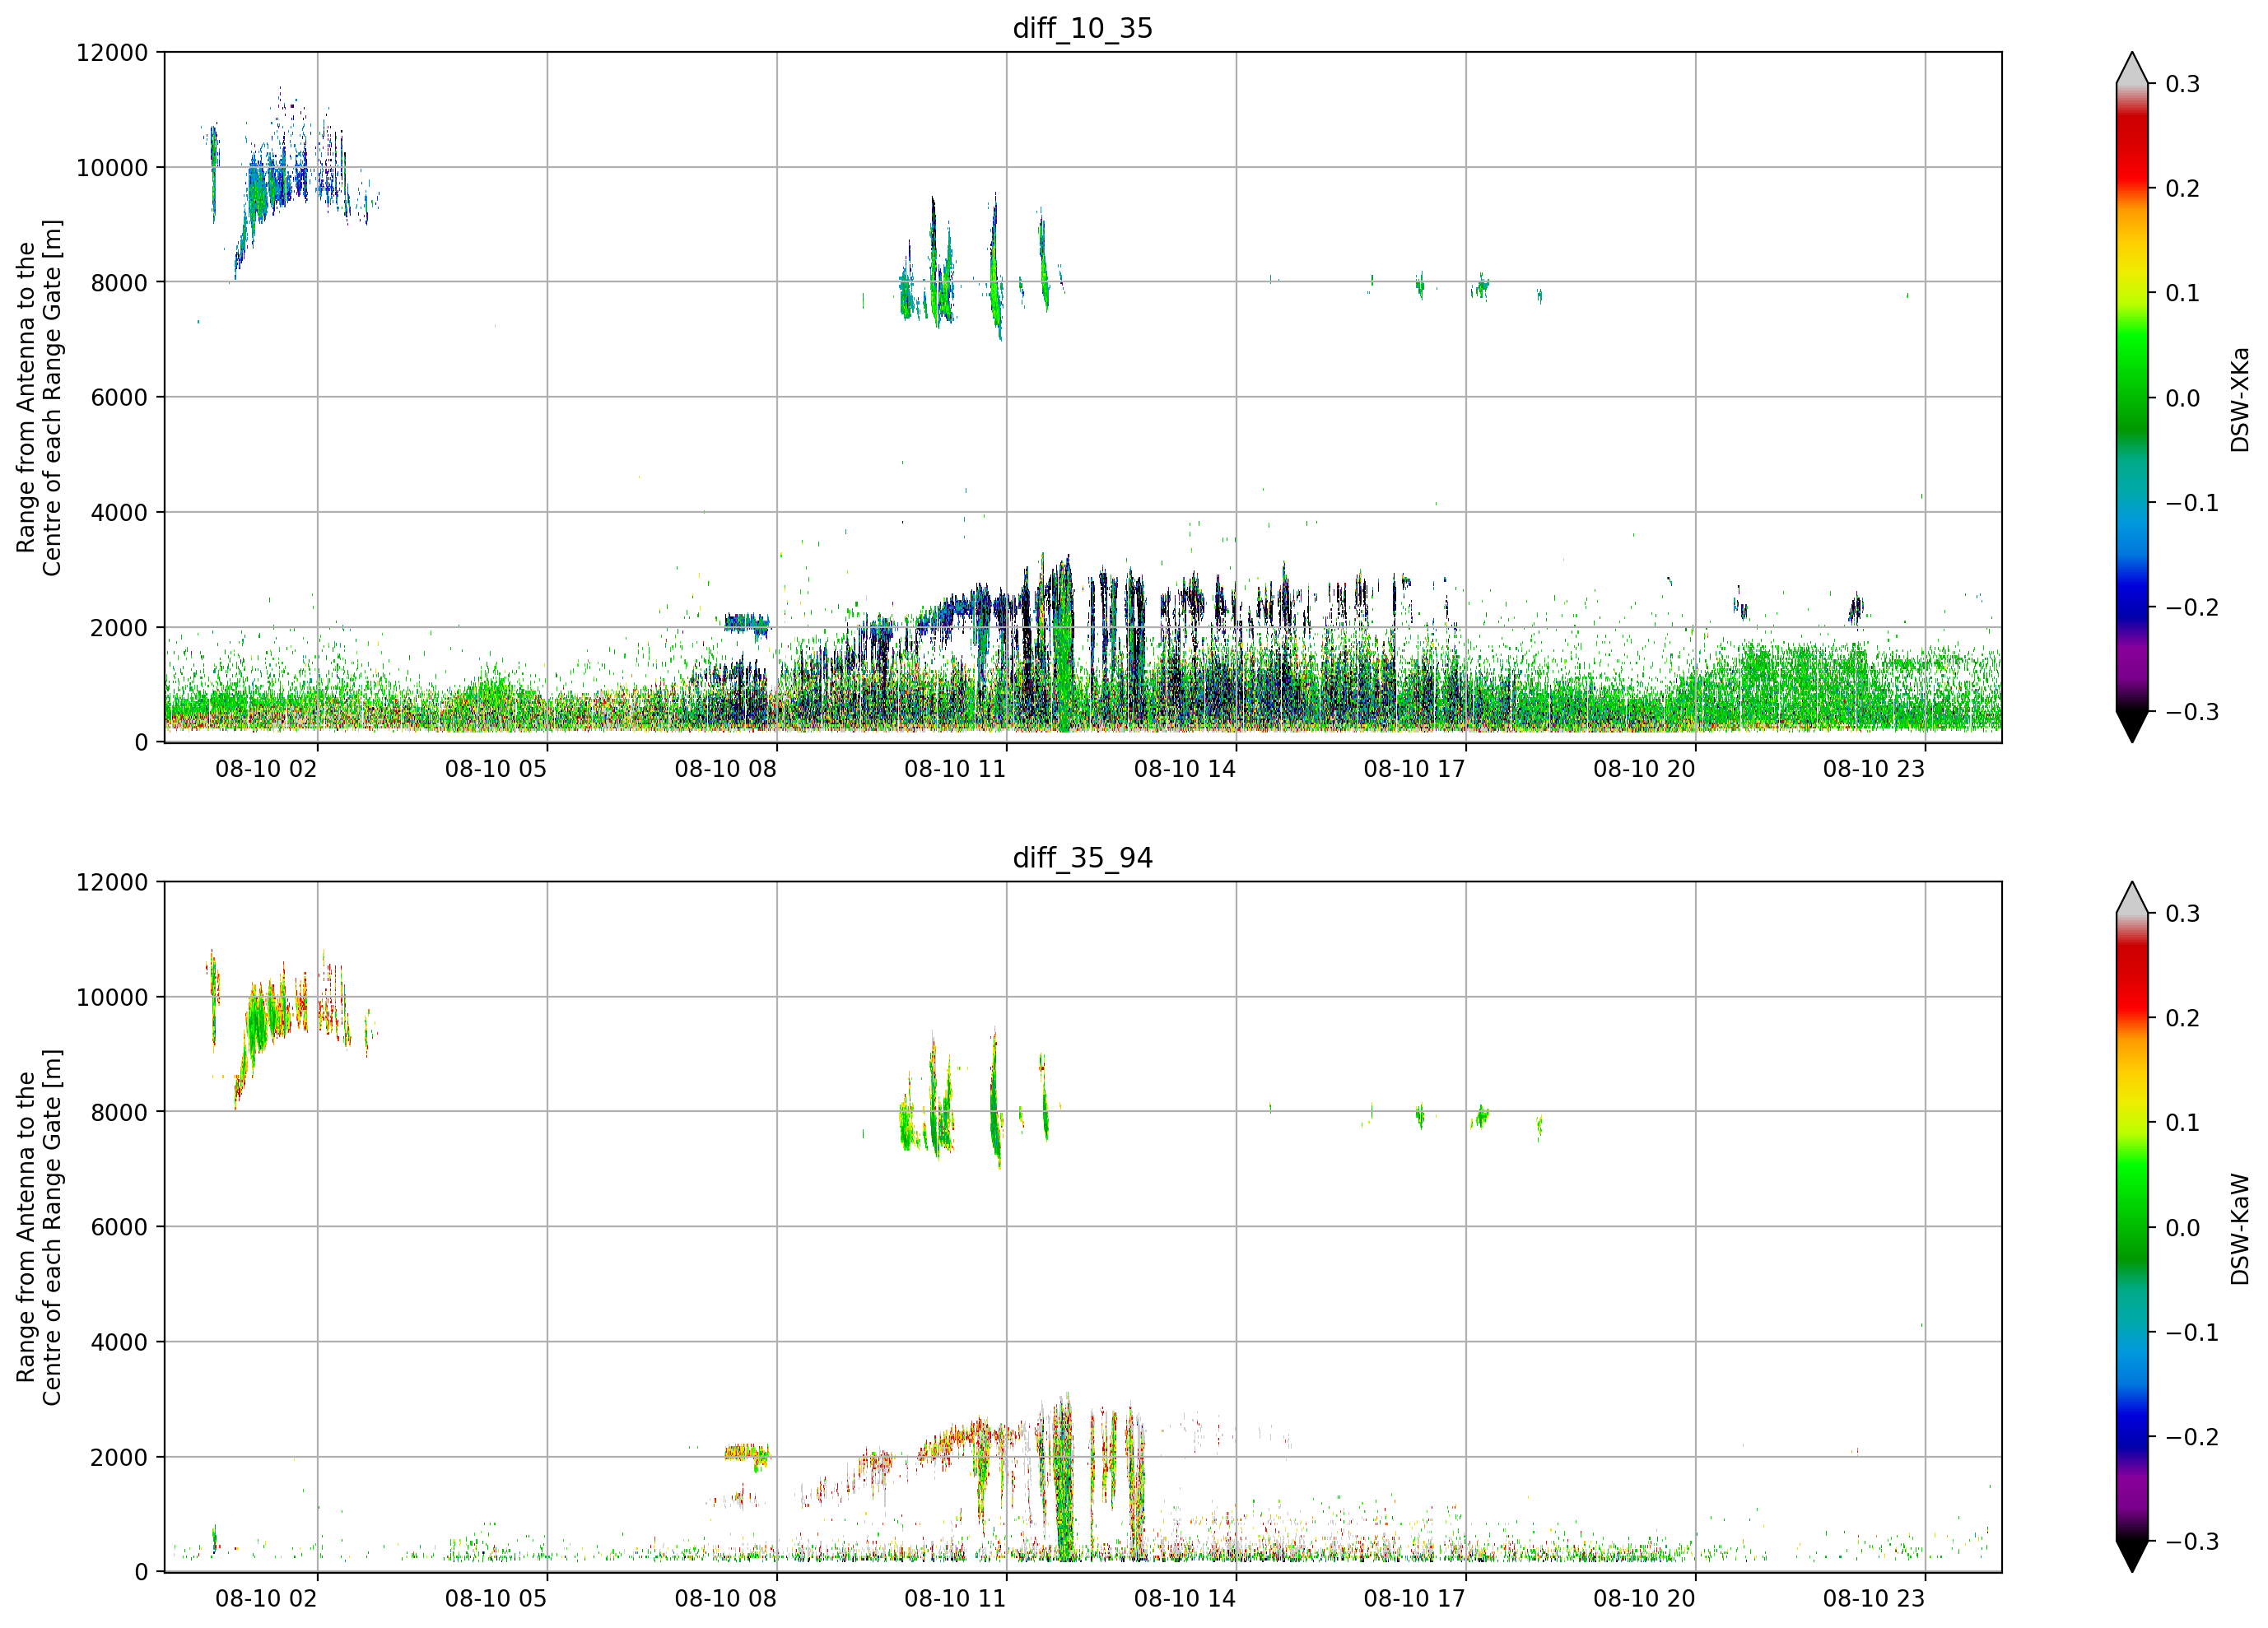
Task: Click the top plot 6000 y-axis tick
Action: pyautogui.click(x=119, y=398)
